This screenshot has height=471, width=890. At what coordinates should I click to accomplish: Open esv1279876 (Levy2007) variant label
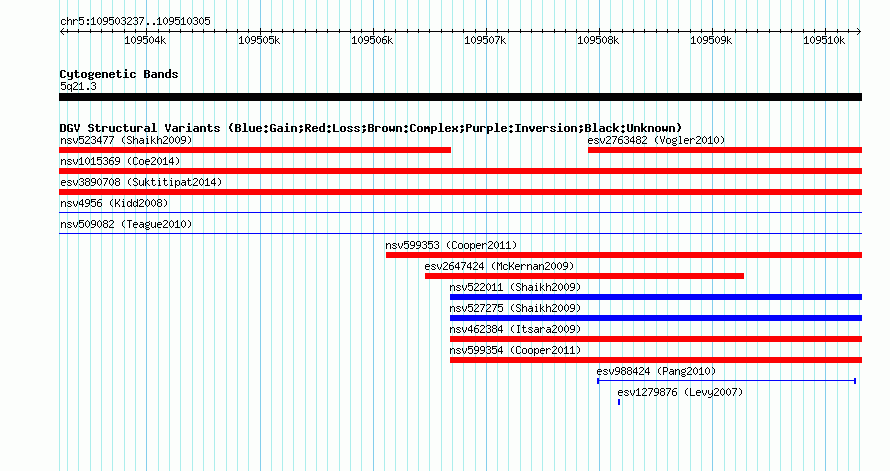click(x=680, y=392)
